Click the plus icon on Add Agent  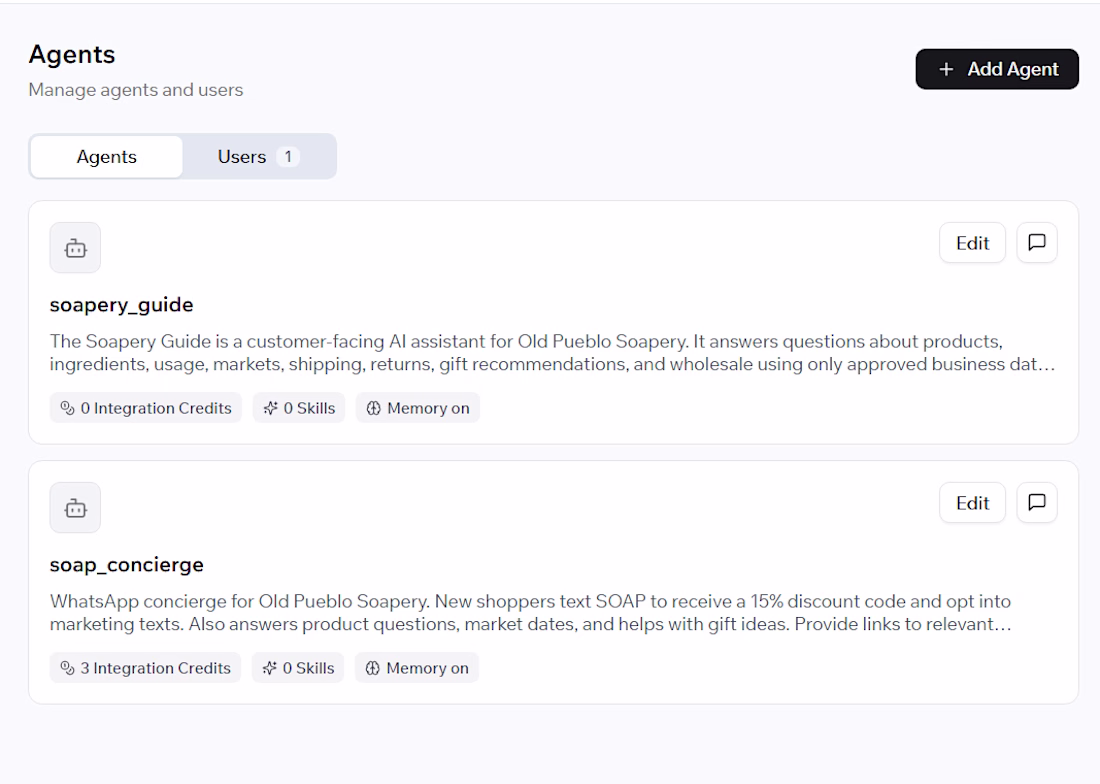(x=946, y=69)
